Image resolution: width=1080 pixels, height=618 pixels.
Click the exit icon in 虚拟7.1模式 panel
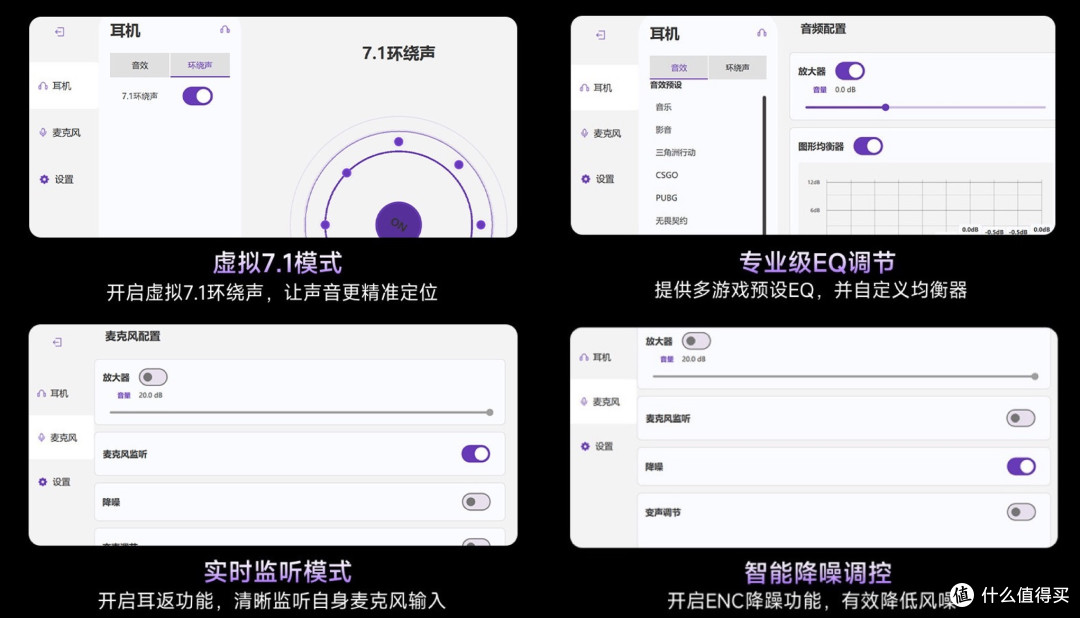(60, 32)
